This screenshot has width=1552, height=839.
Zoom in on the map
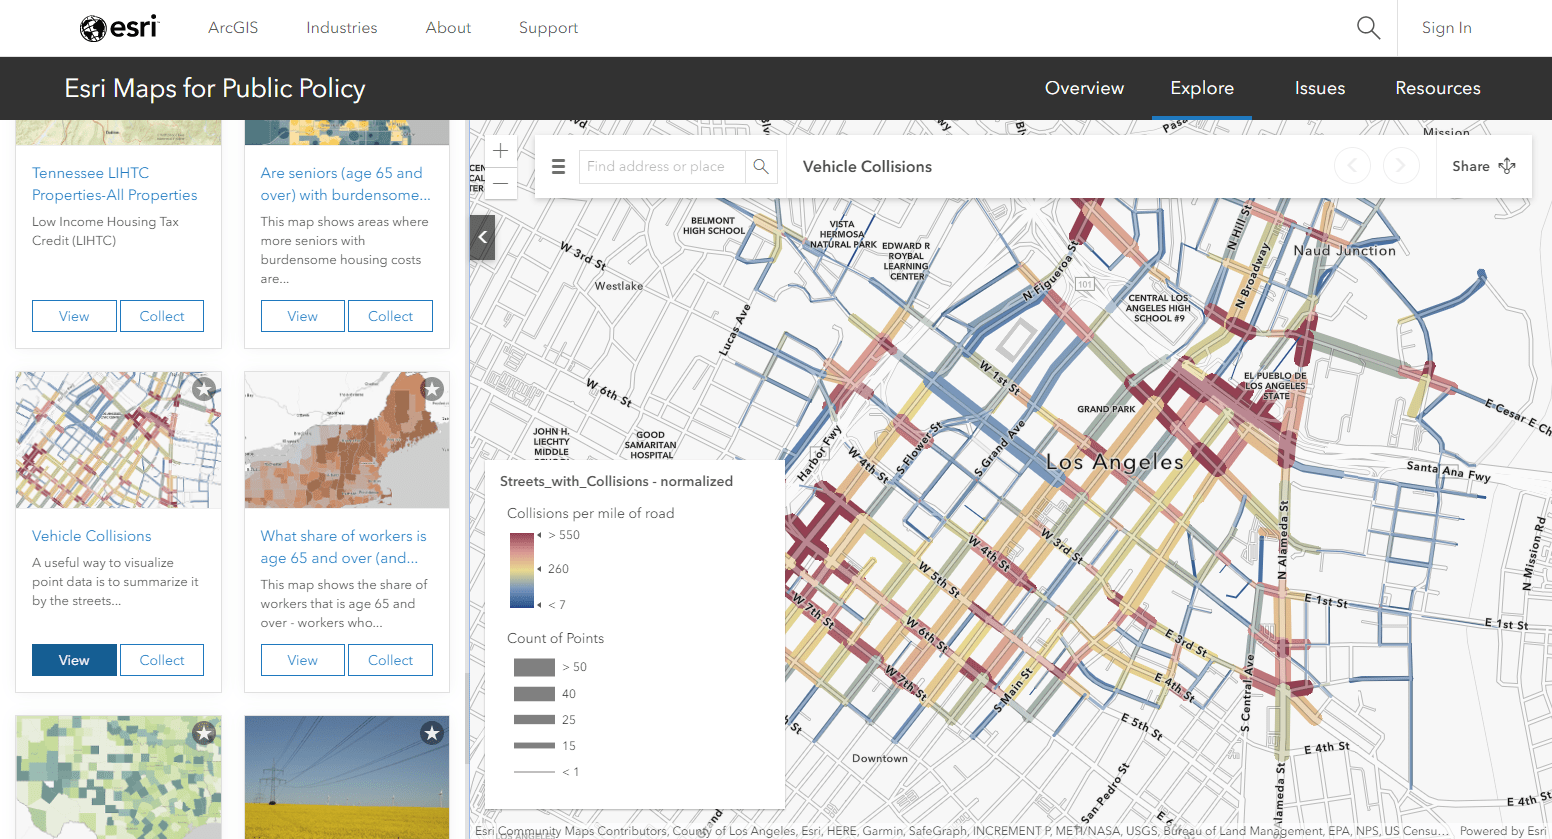coord(501,151)
